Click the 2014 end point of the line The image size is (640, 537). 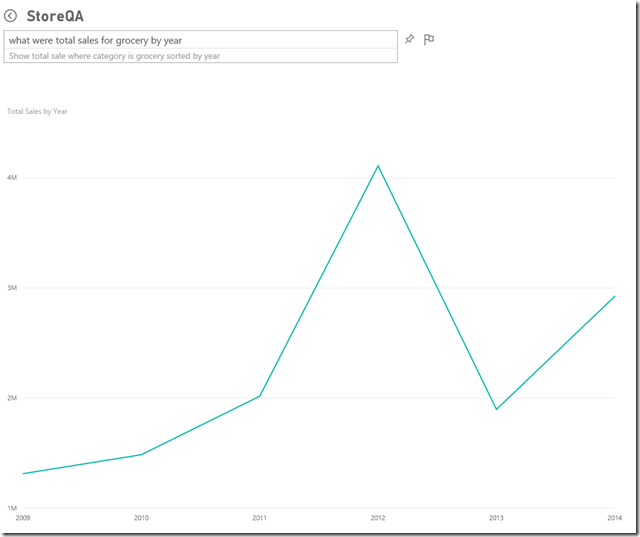click(614, 297)
